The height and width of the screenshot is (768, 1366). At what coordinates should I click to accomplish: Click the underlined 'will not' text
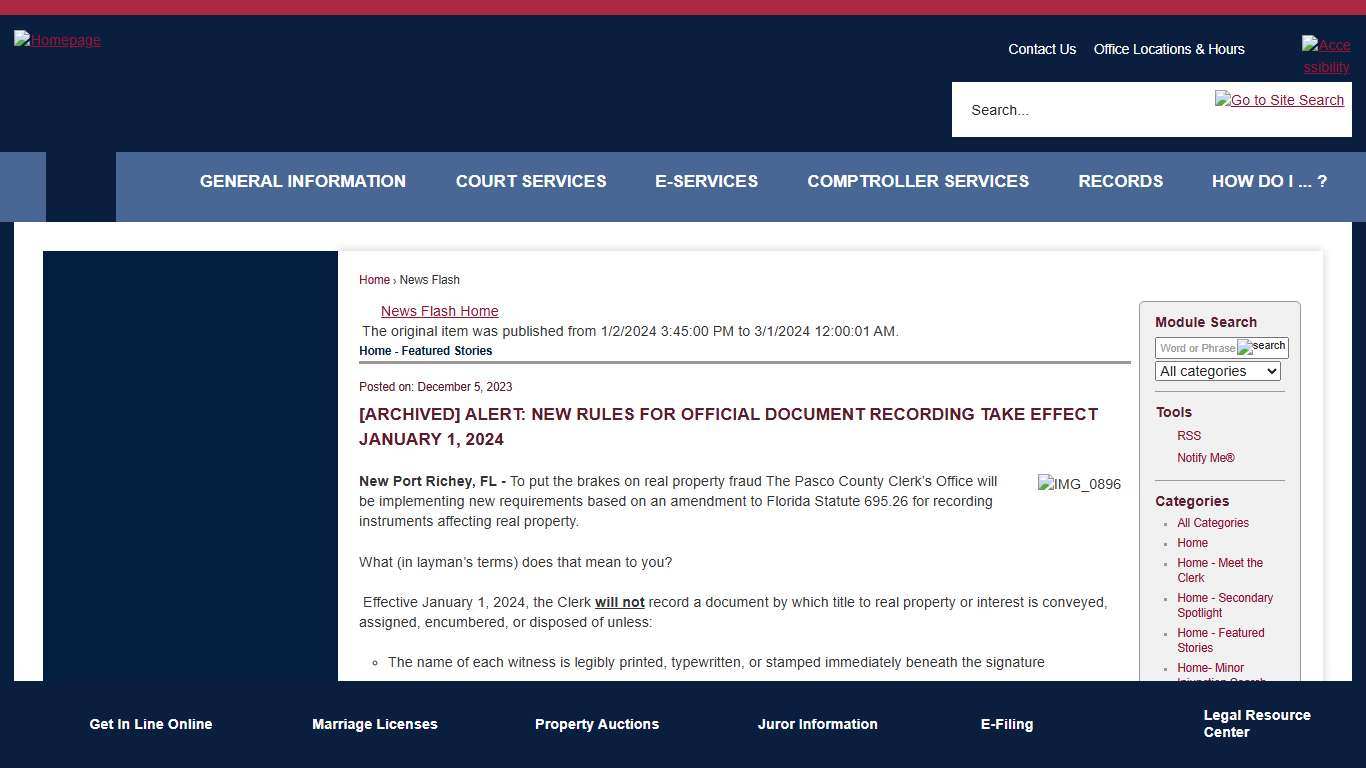(620, 602)
